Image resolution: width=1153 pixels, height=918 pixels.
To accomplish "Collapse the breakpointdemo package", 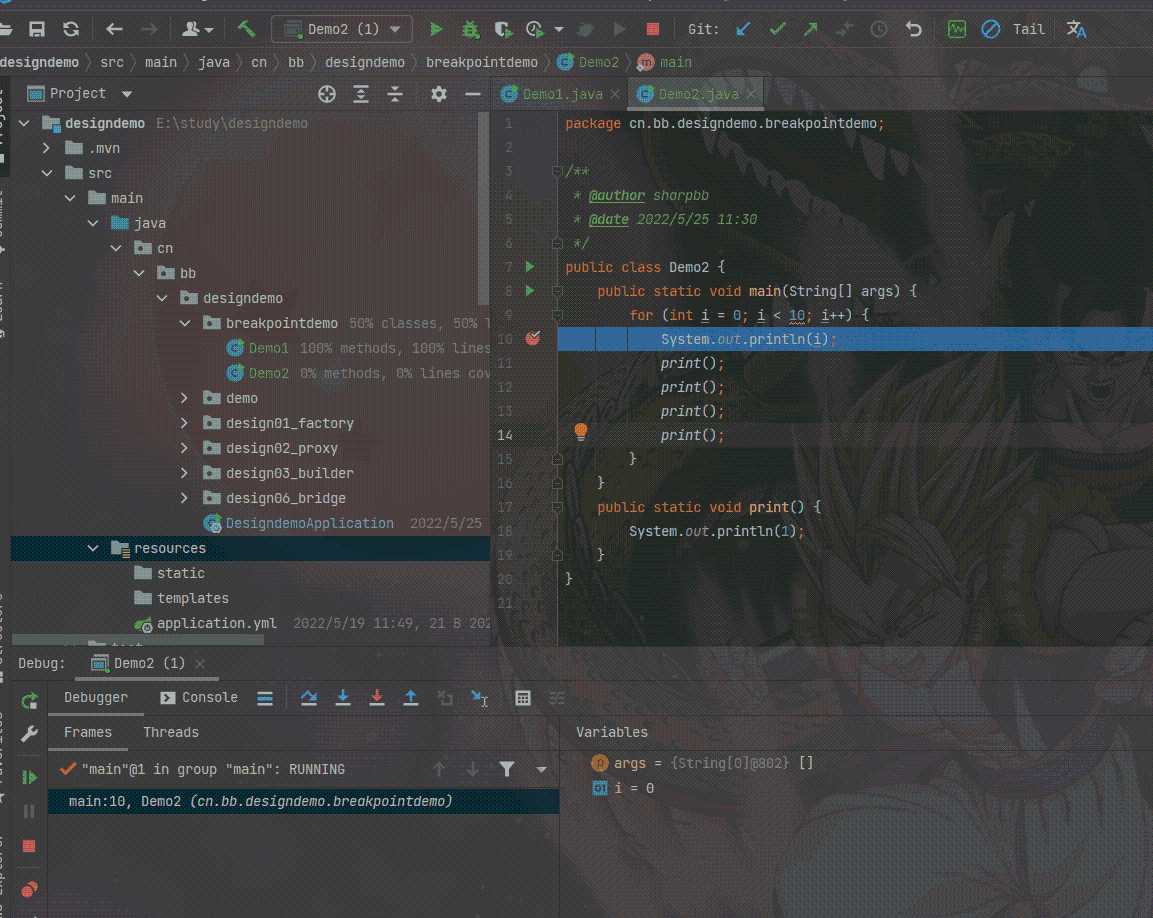I will (x=185, y=323).
